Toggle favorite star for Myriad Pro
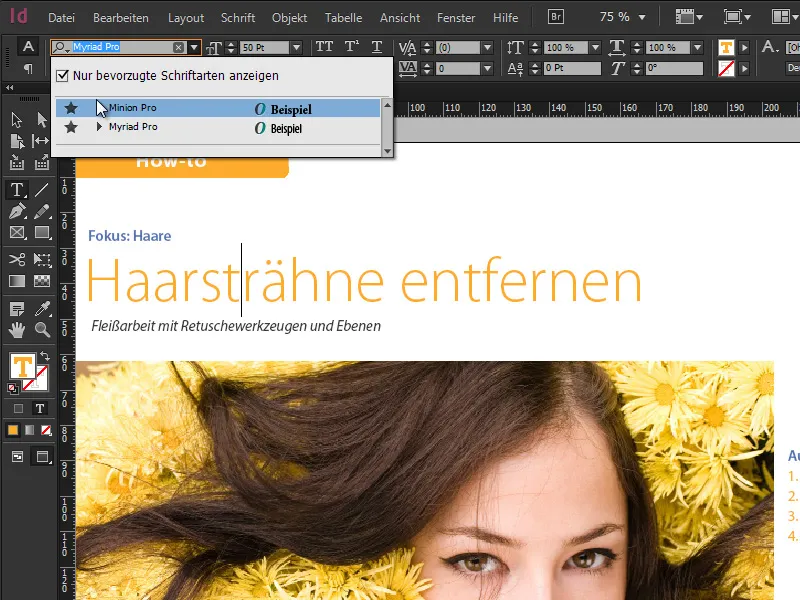The width and height of the screenshot is (800, 600). click(x=71, y=127)
